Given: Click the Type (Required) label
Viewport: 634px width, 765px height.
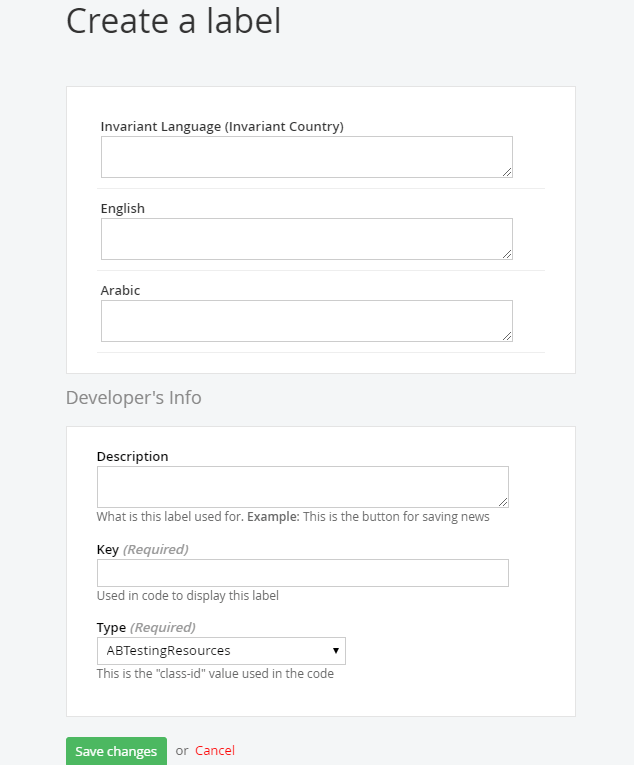Looking at the screenshot, I should coord(146,628).
